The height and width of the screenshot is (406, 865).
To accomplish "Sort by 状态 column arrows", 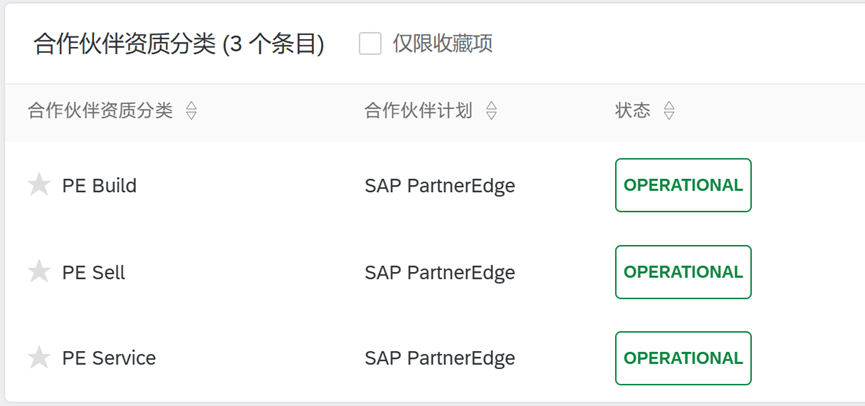I will click(669, 110).
